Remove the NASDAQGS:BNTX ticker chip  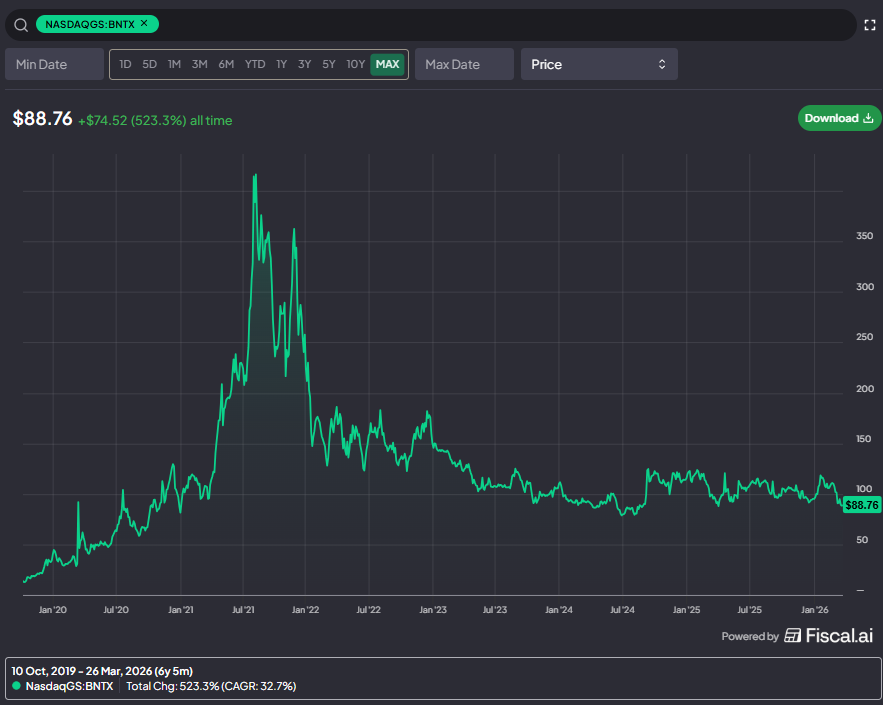click(x=144, y=24)
